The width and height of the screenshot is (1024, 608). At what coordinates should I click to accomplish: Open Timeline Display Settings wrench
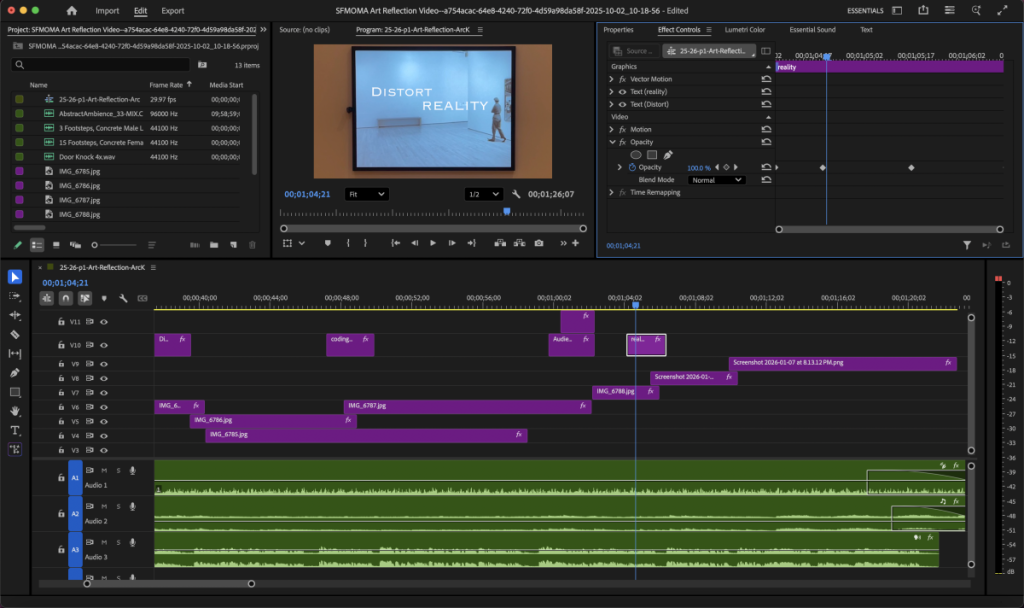123,298
